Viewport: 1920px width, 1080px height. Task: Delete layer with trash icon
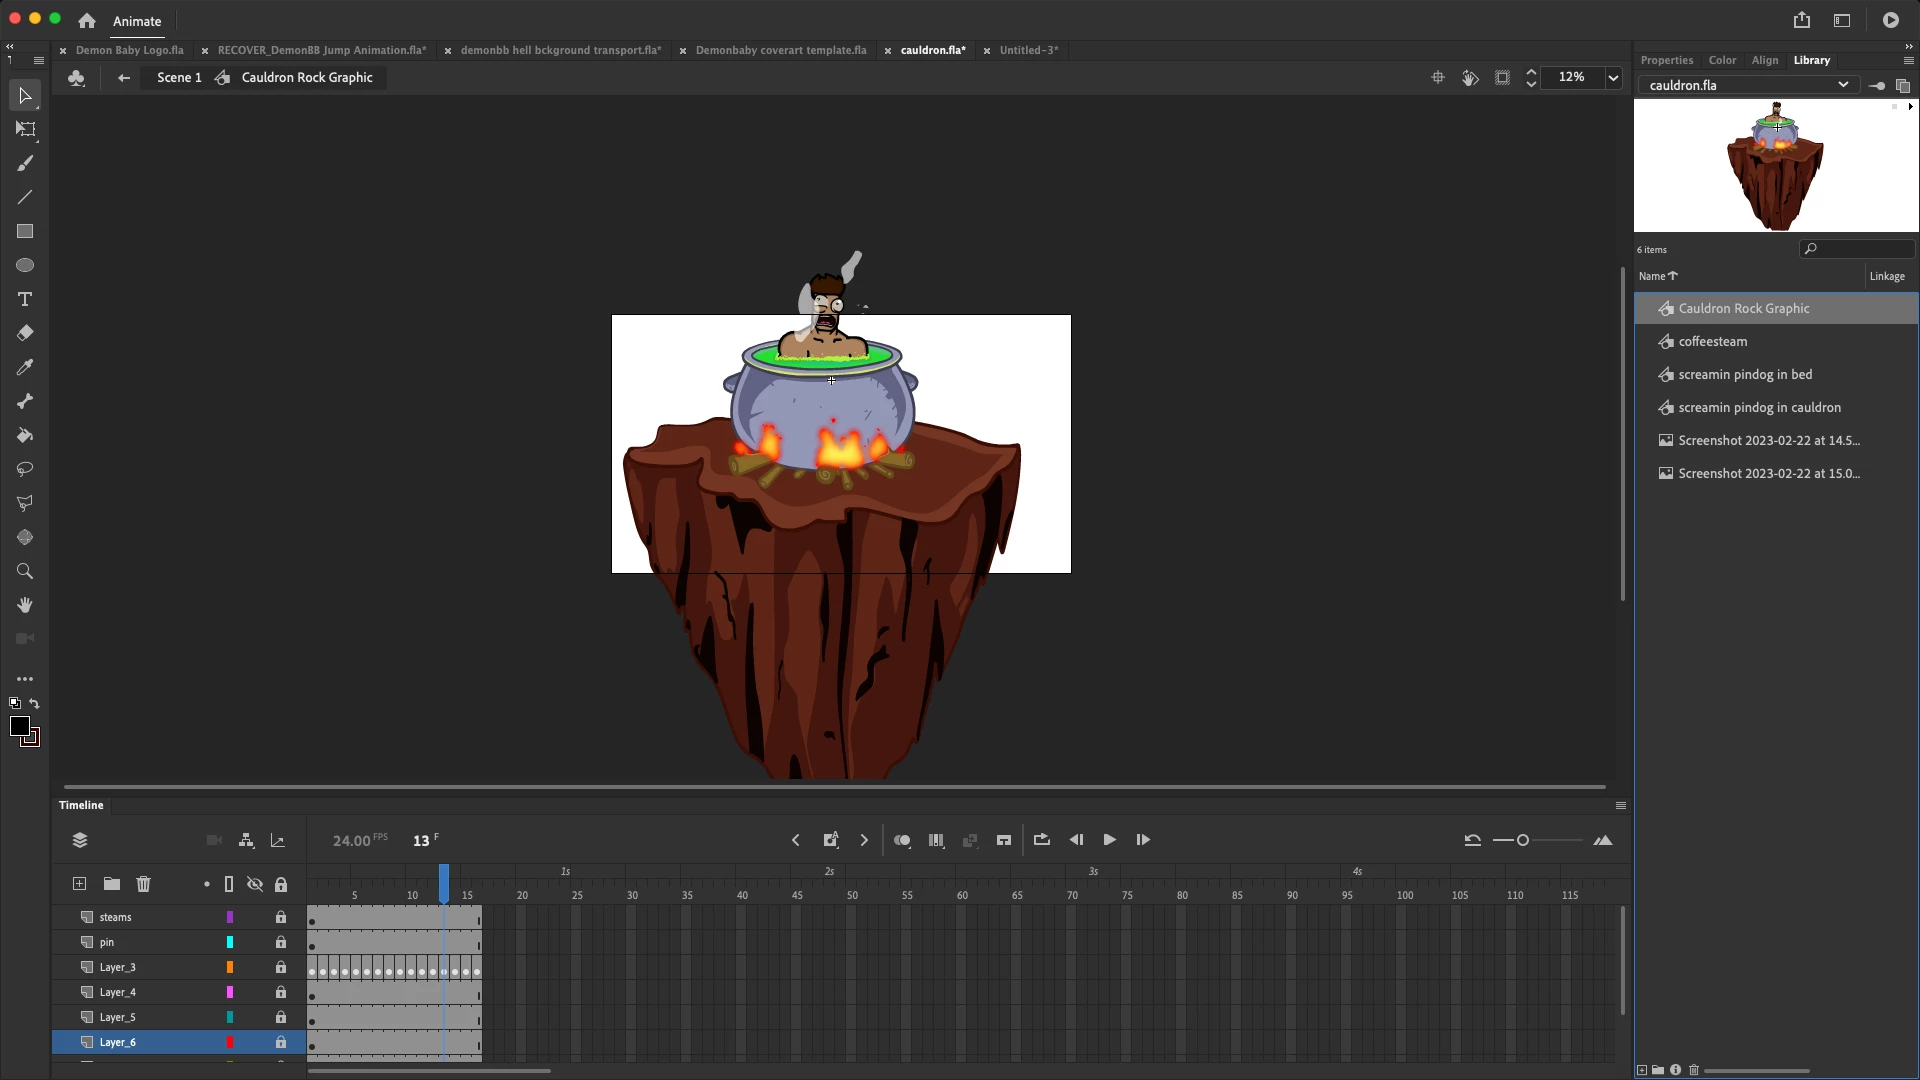pyautogui.click(x=143, y=884)
